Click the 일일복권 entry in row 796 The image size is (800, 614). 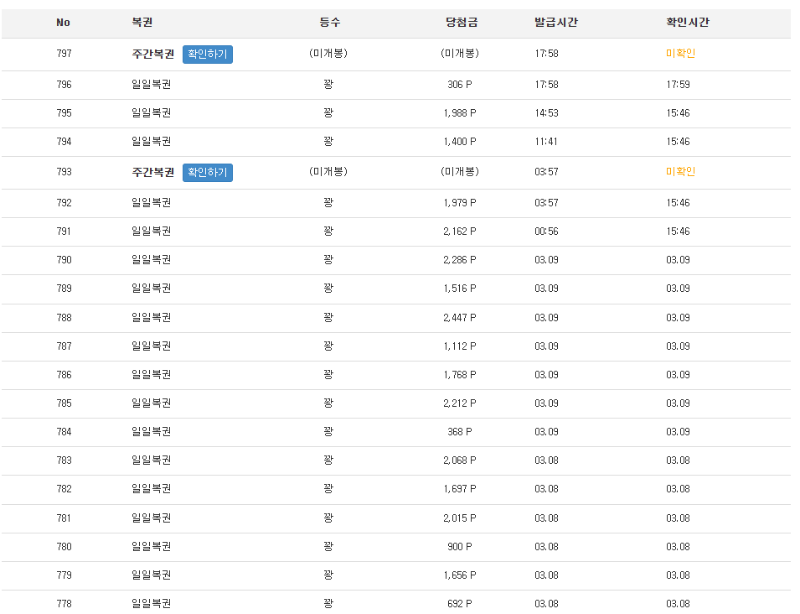tap(151, 85)
